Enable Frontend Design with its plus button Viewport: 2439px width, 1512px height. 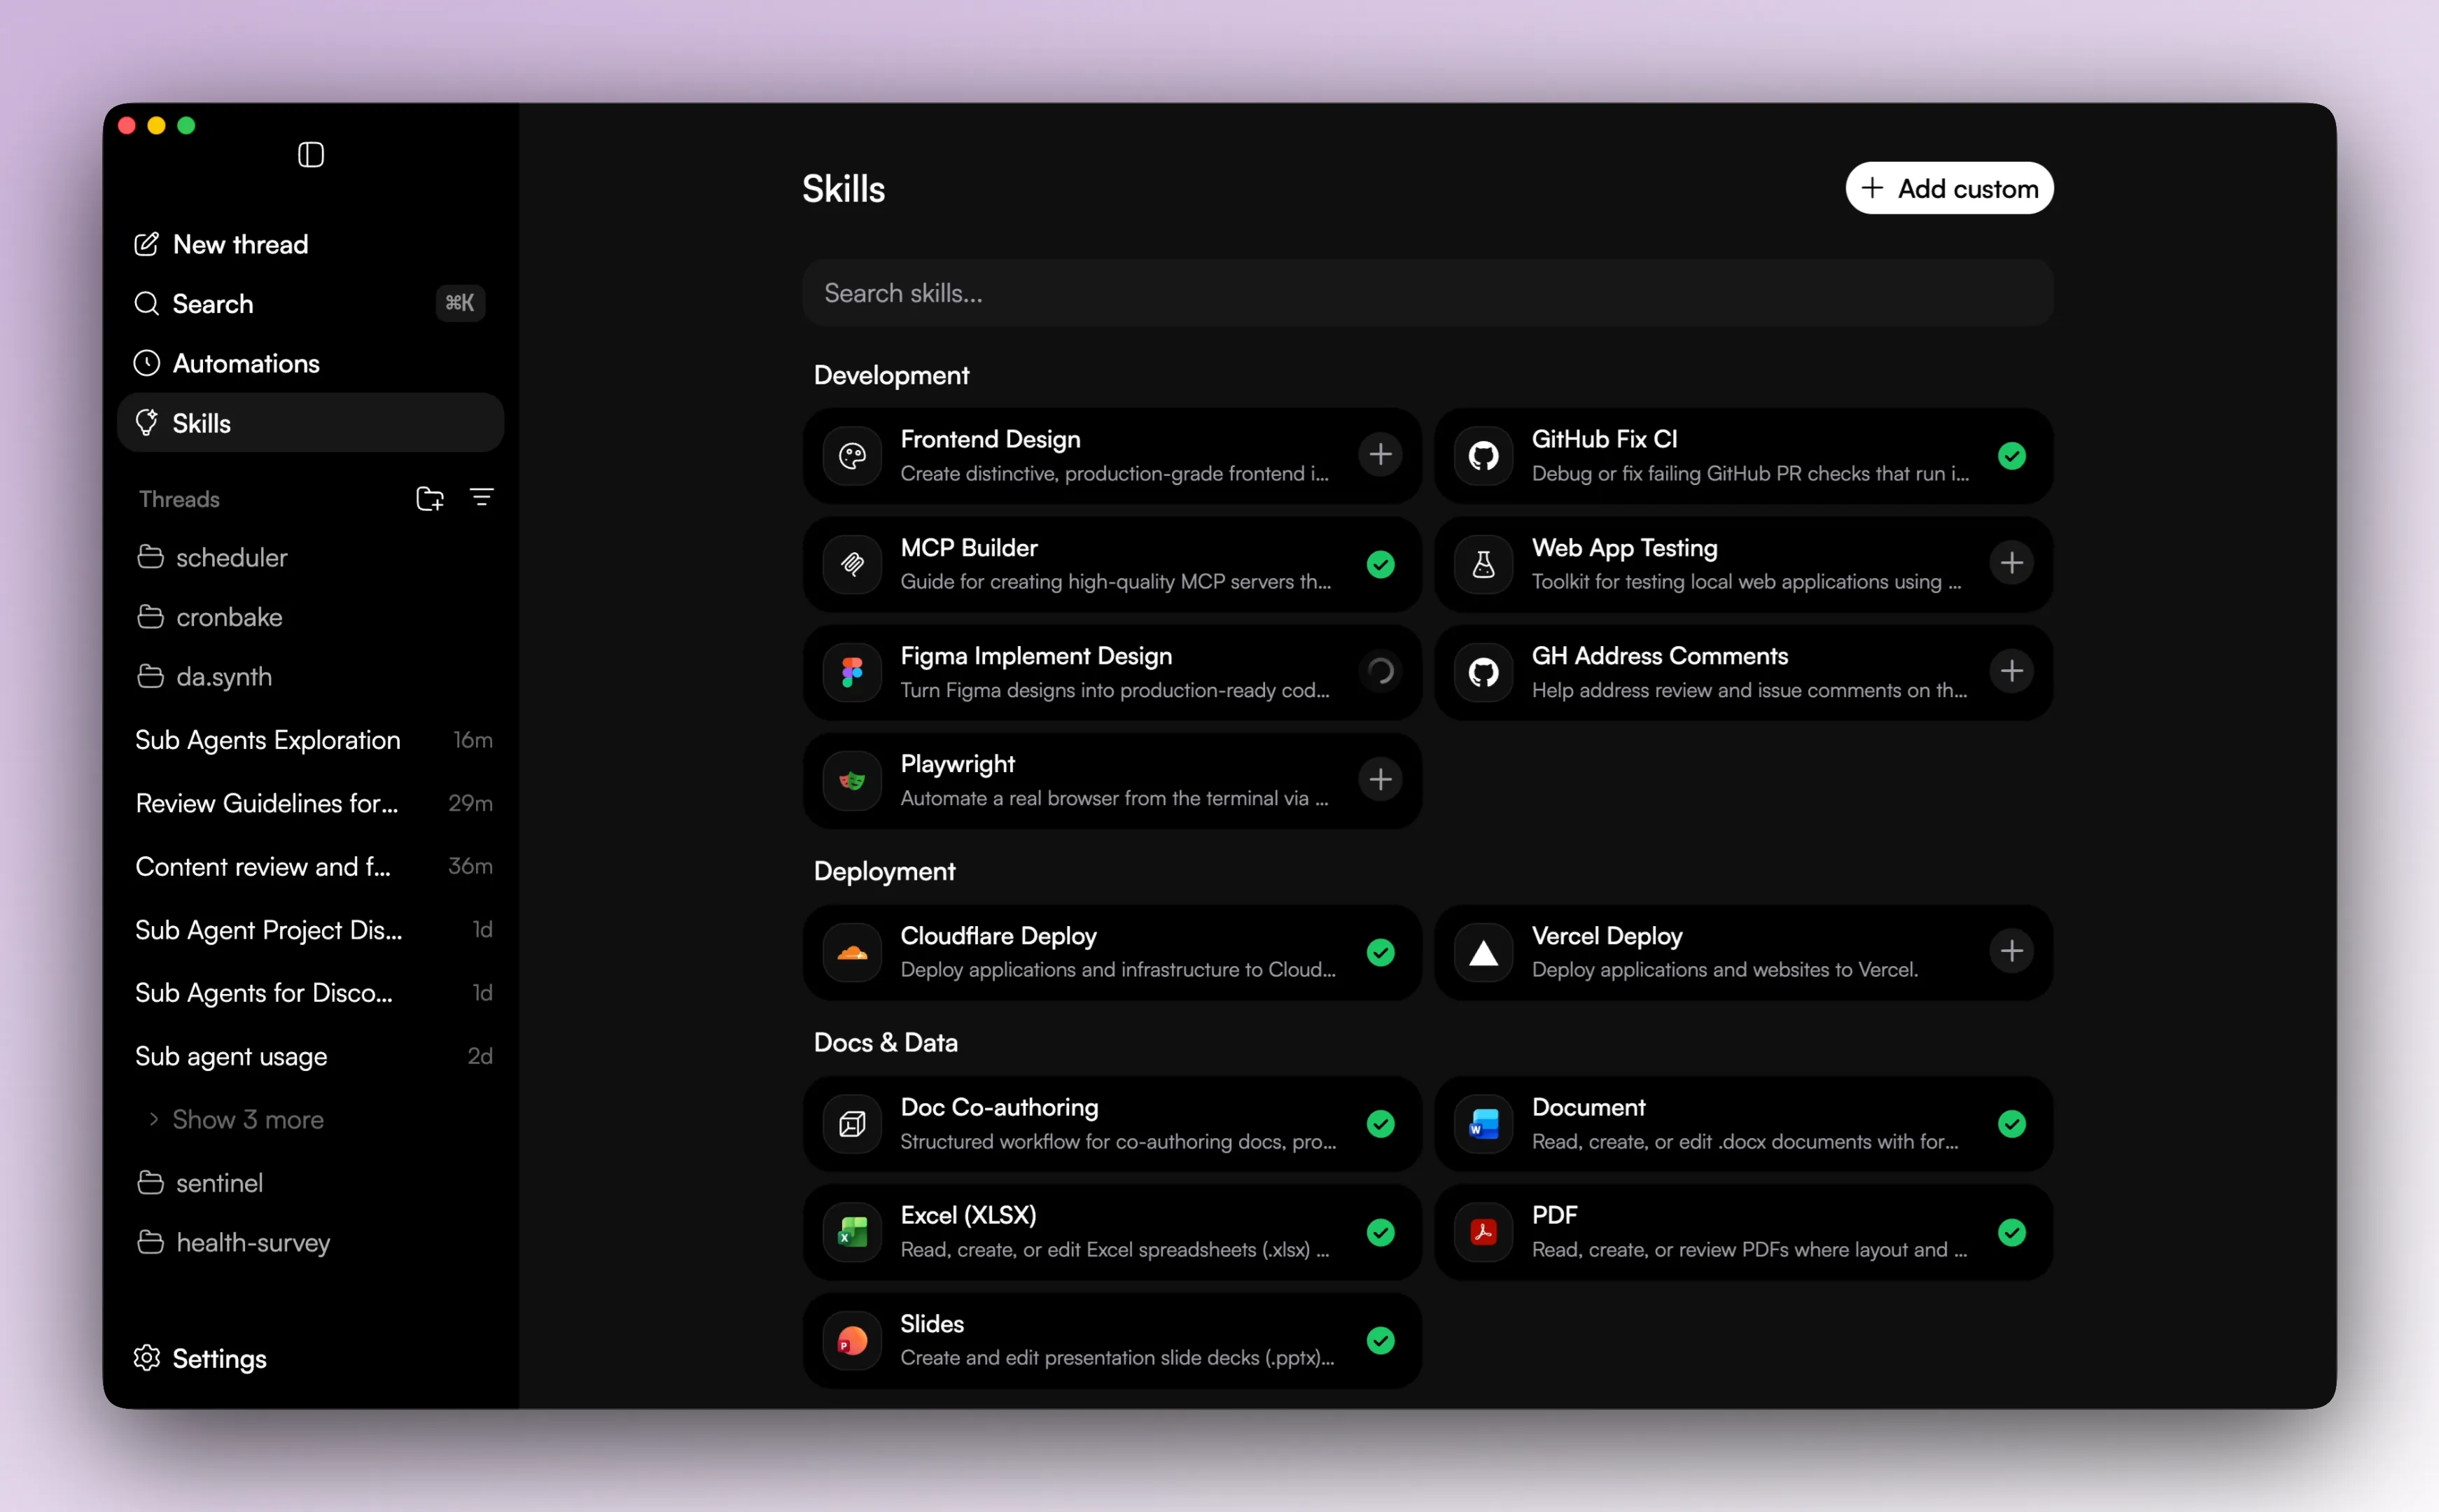(x=1380, y=455)
